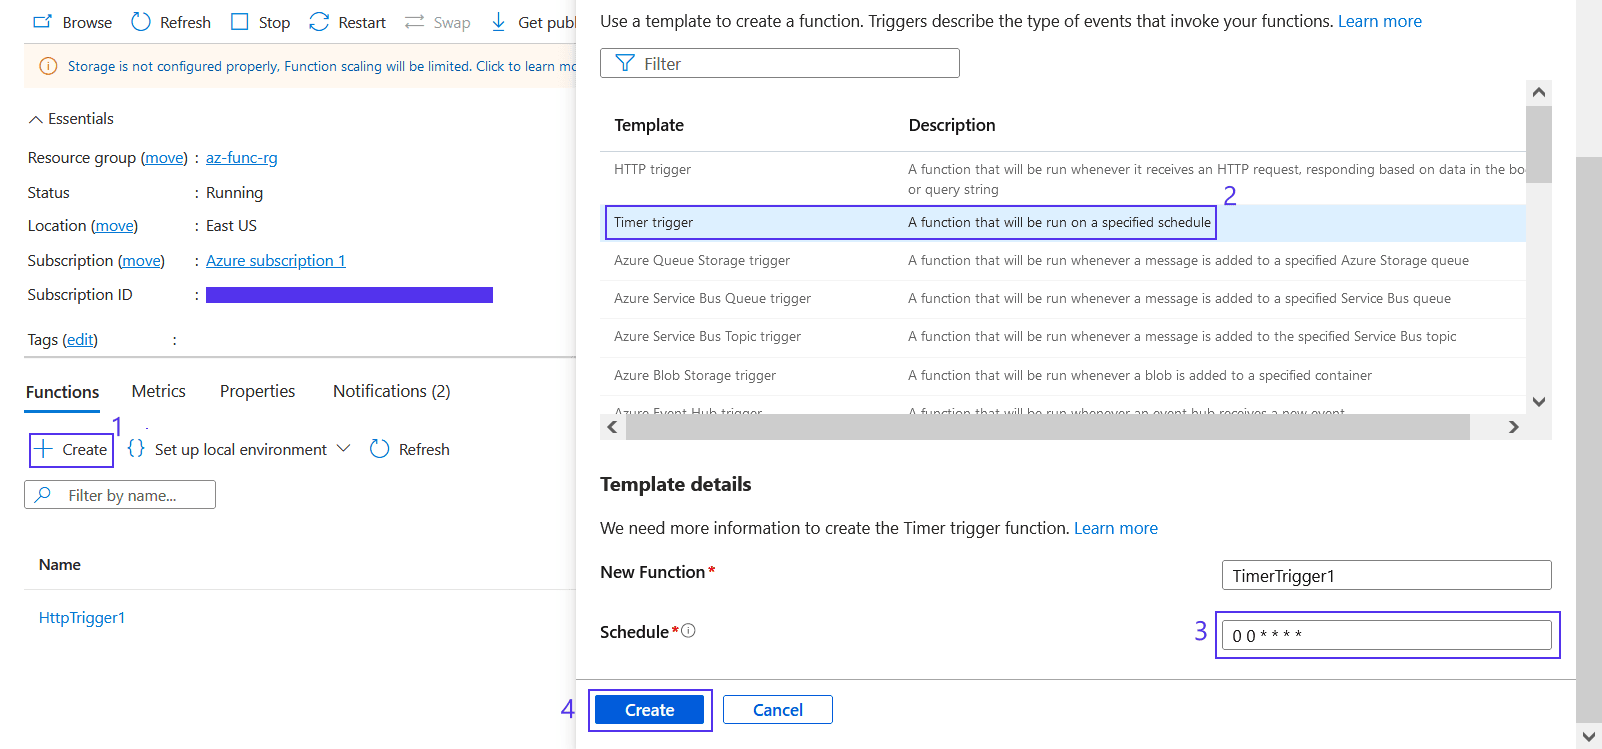This screenshot has width=1602, height=749.
Task: Click move link next to Resource group
Action: click(x=164, y=158)
